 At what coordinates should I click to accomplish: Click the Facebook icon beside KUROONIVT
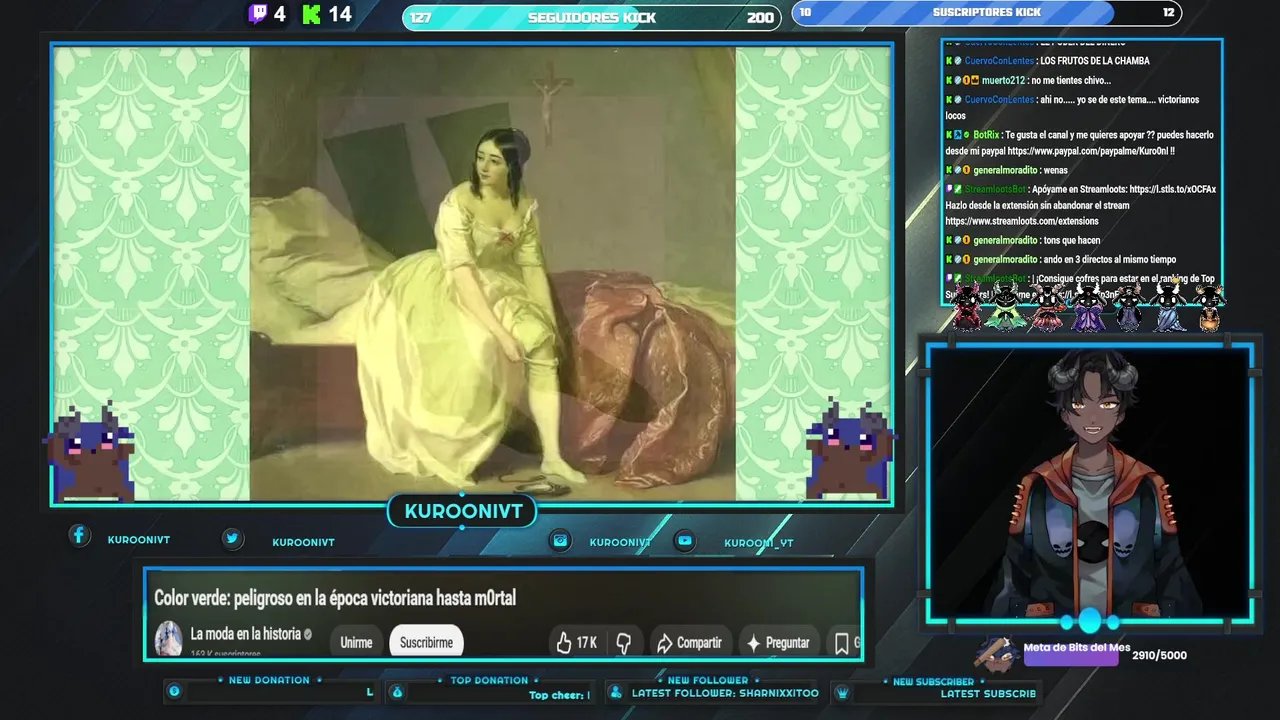coord(79,536)
